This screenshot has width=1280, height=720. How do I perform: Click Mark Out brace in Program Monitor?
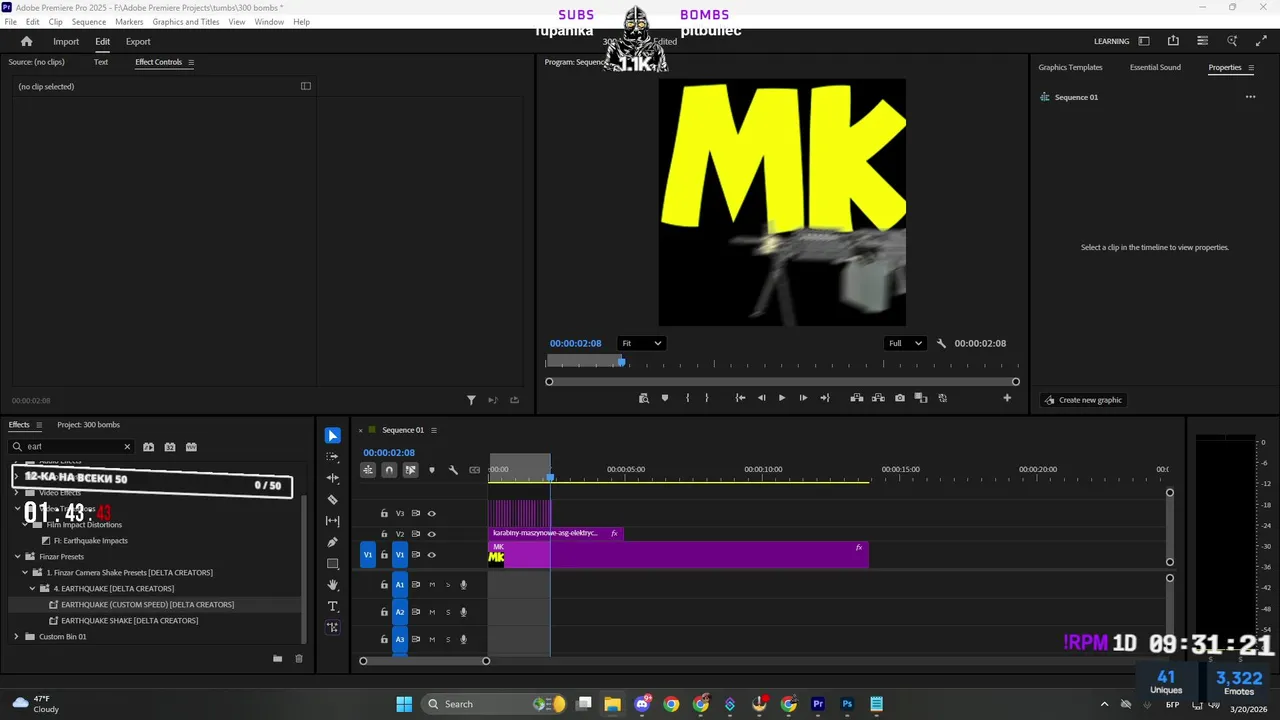[x=707, y=398]
